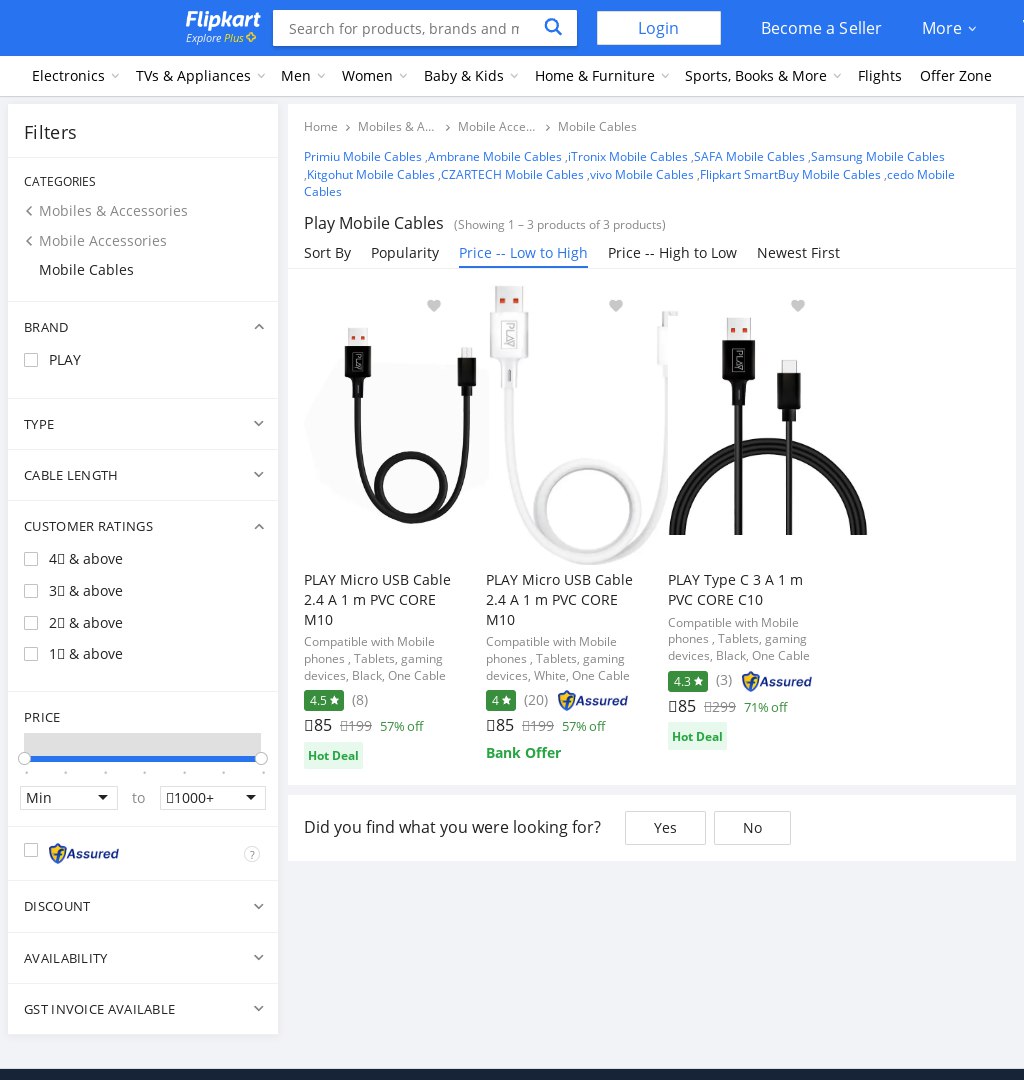Check the 3 stars & above rating filter

(31, 591)
